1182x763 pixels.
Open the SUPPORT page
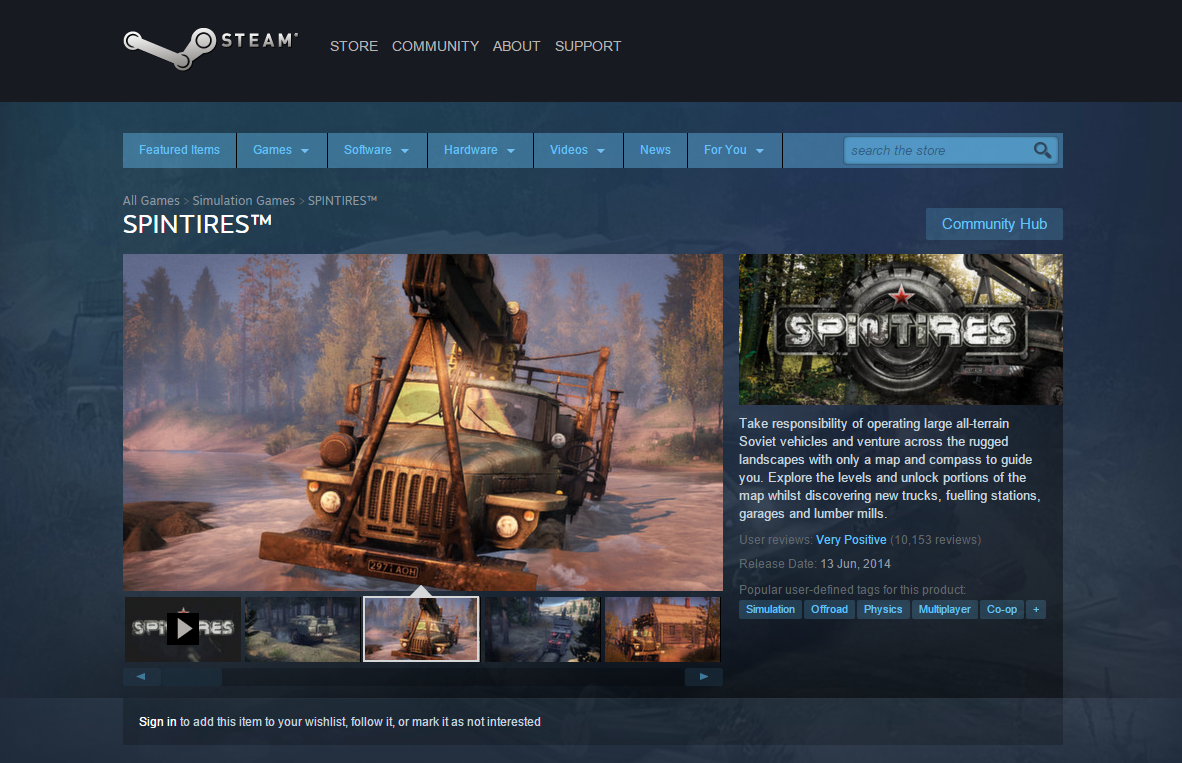click(x=588, y=46)
